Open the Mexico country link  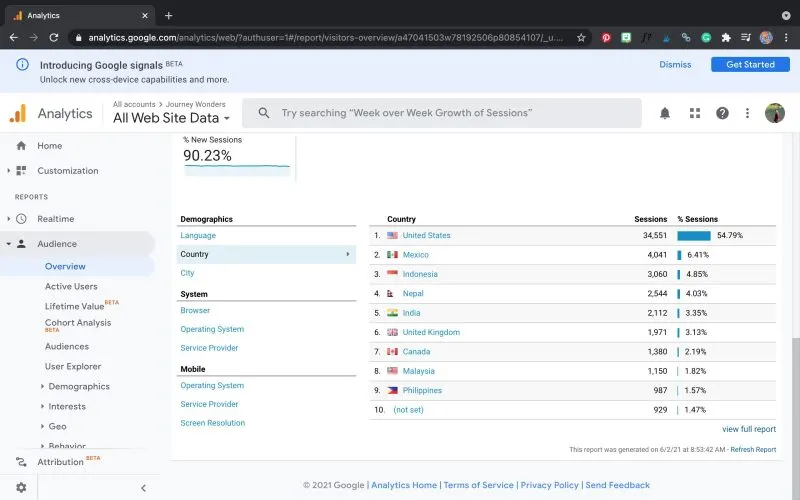coord(415,255)
